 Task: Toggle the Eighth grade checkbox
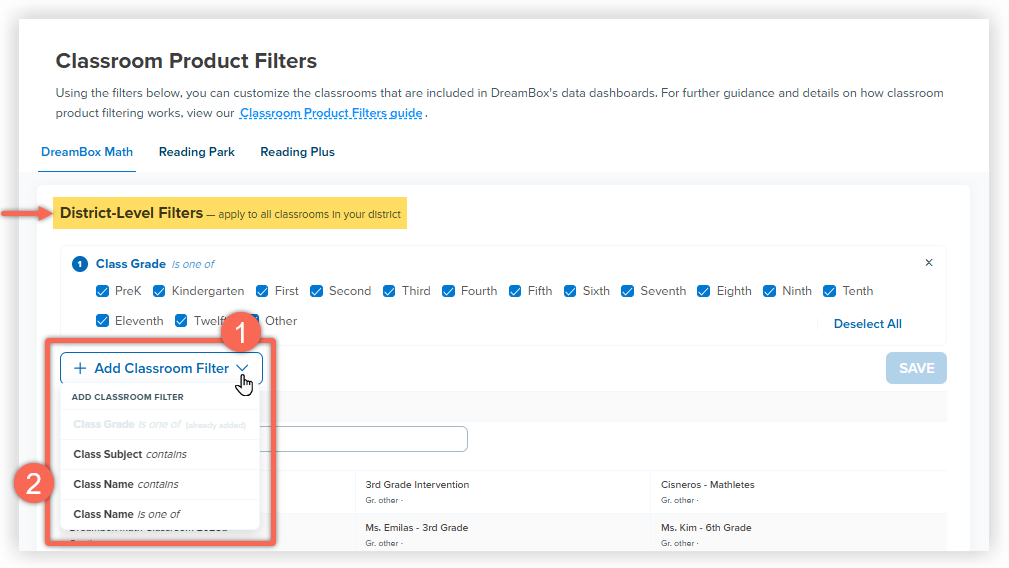point(704,291)
